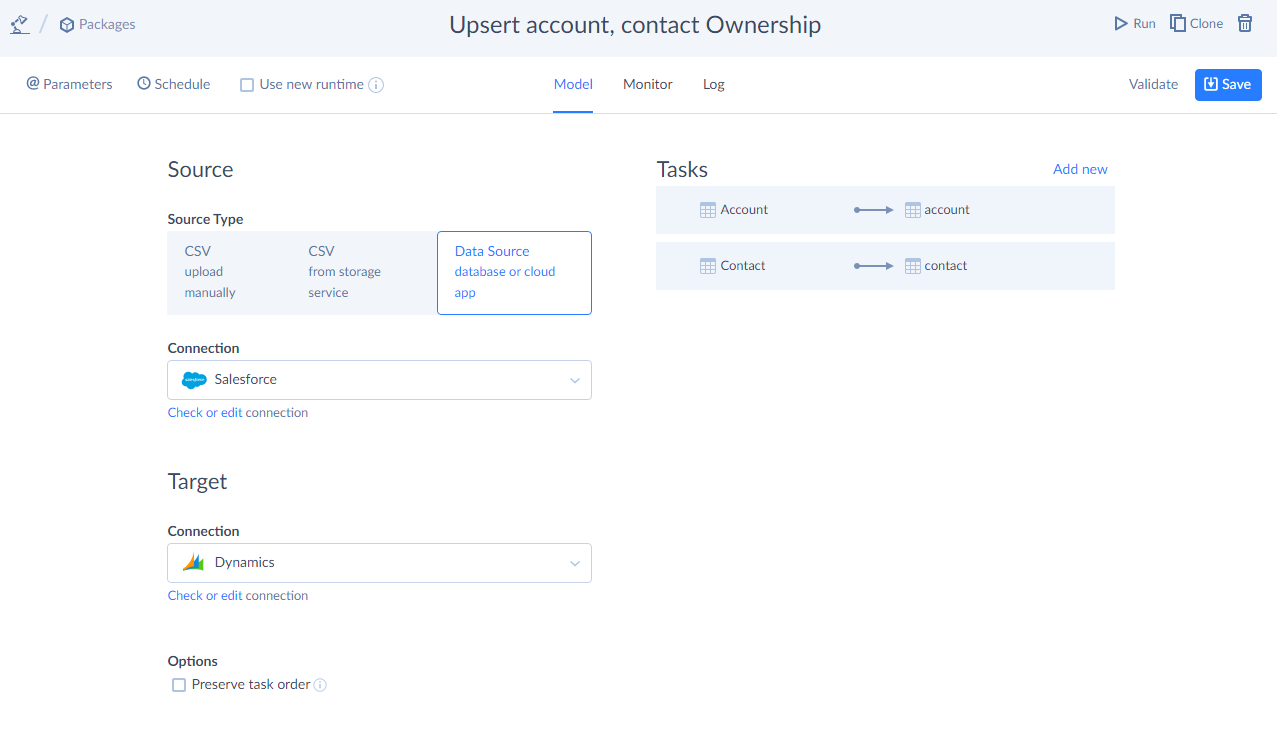Viewport: 1277px width, 730px height.
Task: Click info icon next to Use new runtime
Action: coord(376,85)
